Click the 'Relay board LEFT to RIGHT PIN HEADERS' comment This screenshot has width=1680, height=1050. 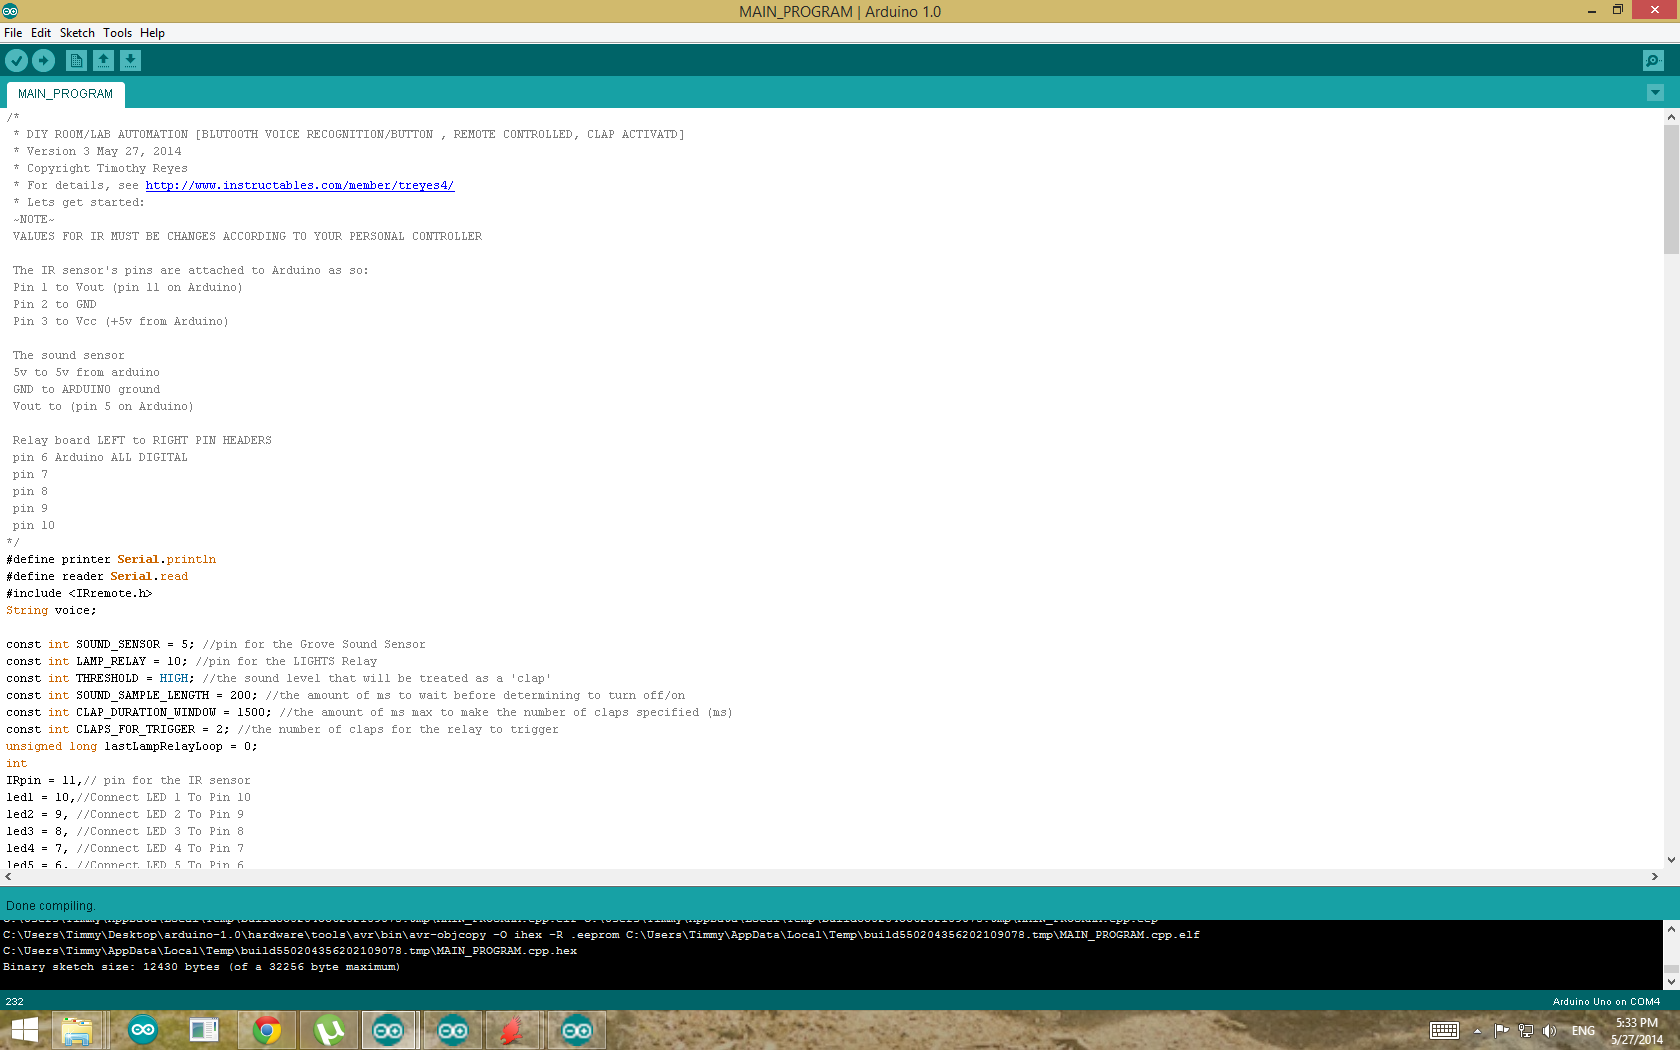point(142,440)
